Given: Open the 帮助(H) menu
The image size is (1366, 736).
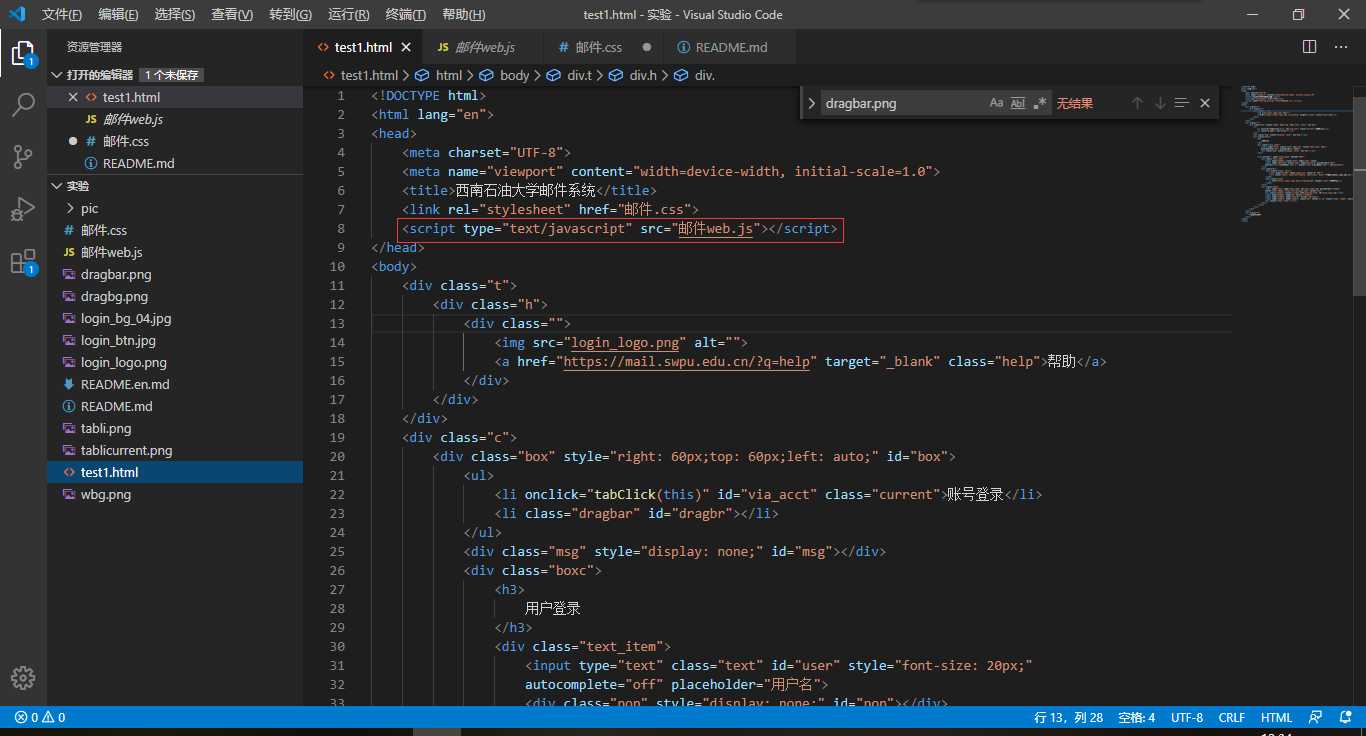Looking at the screenshot, I should click(463, 14).
